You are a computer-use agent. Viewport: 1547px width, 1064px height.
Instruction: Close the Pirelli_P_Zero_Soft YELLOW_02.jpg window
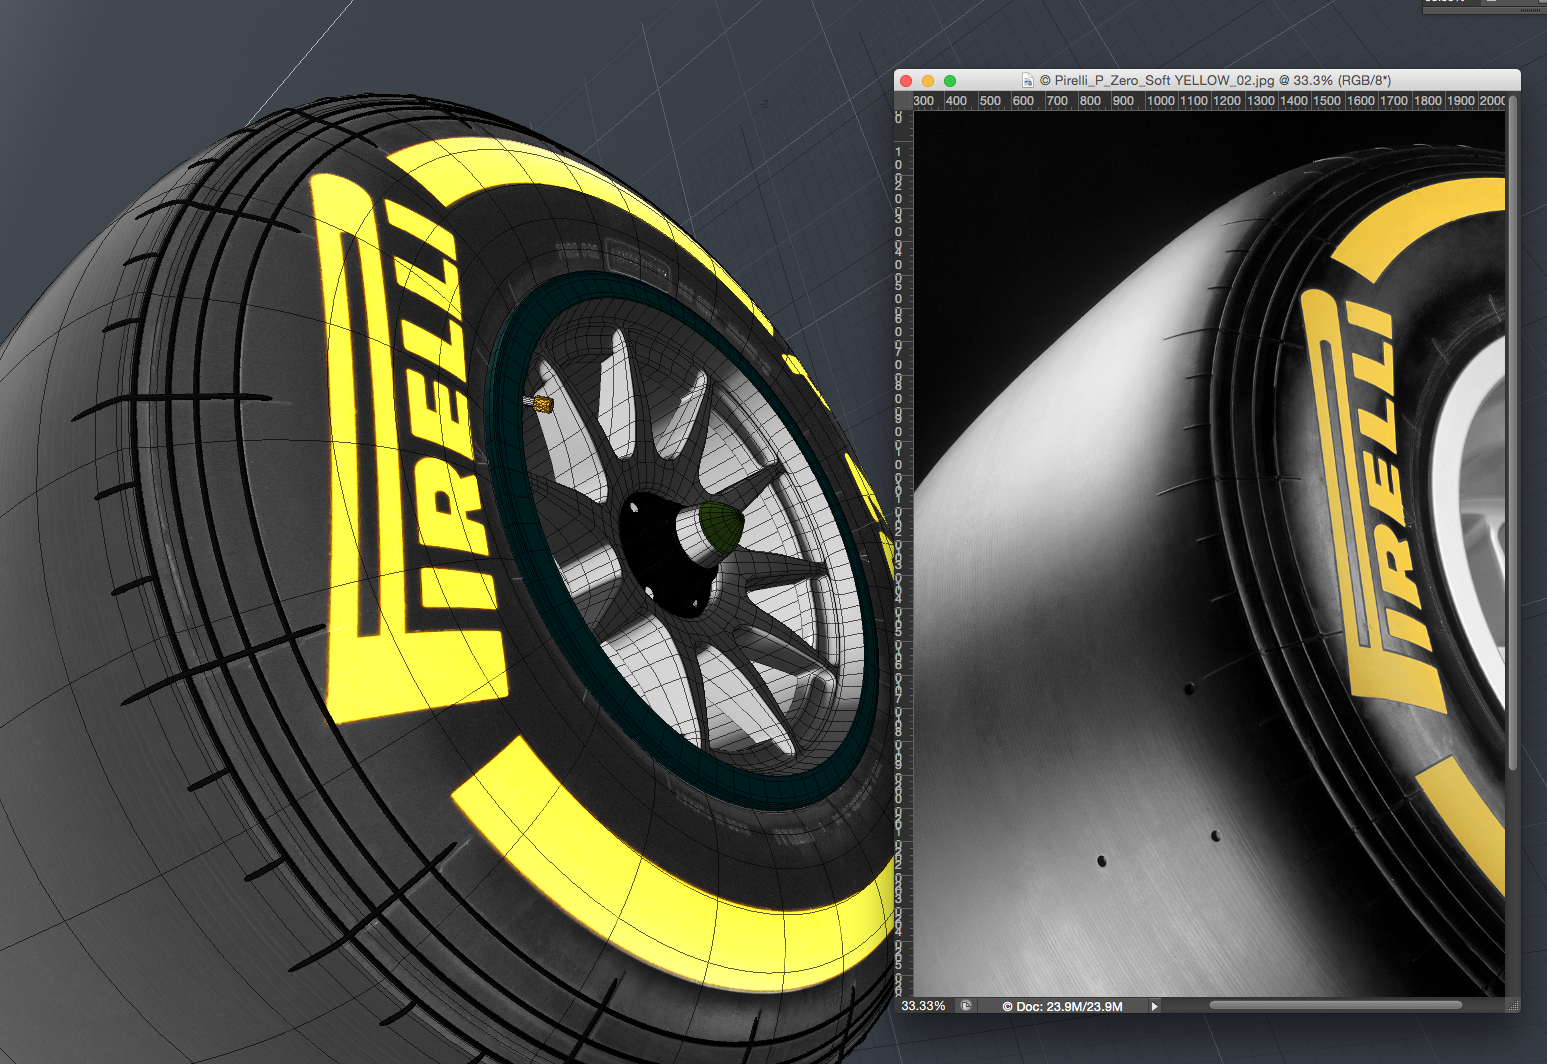click(906, 80)
